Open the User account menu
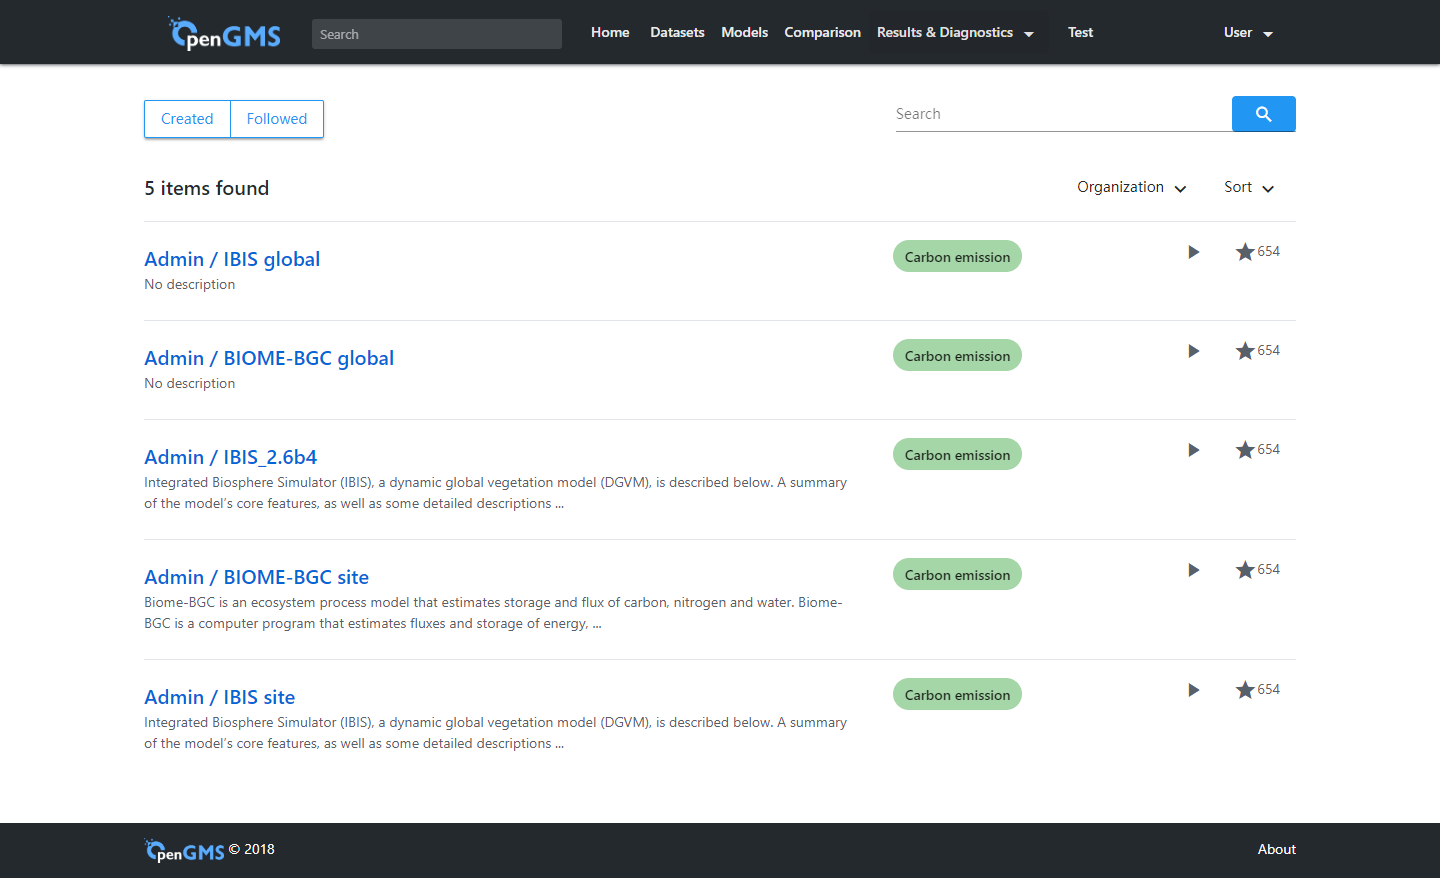1440x878 pixels. [1247, 33]
